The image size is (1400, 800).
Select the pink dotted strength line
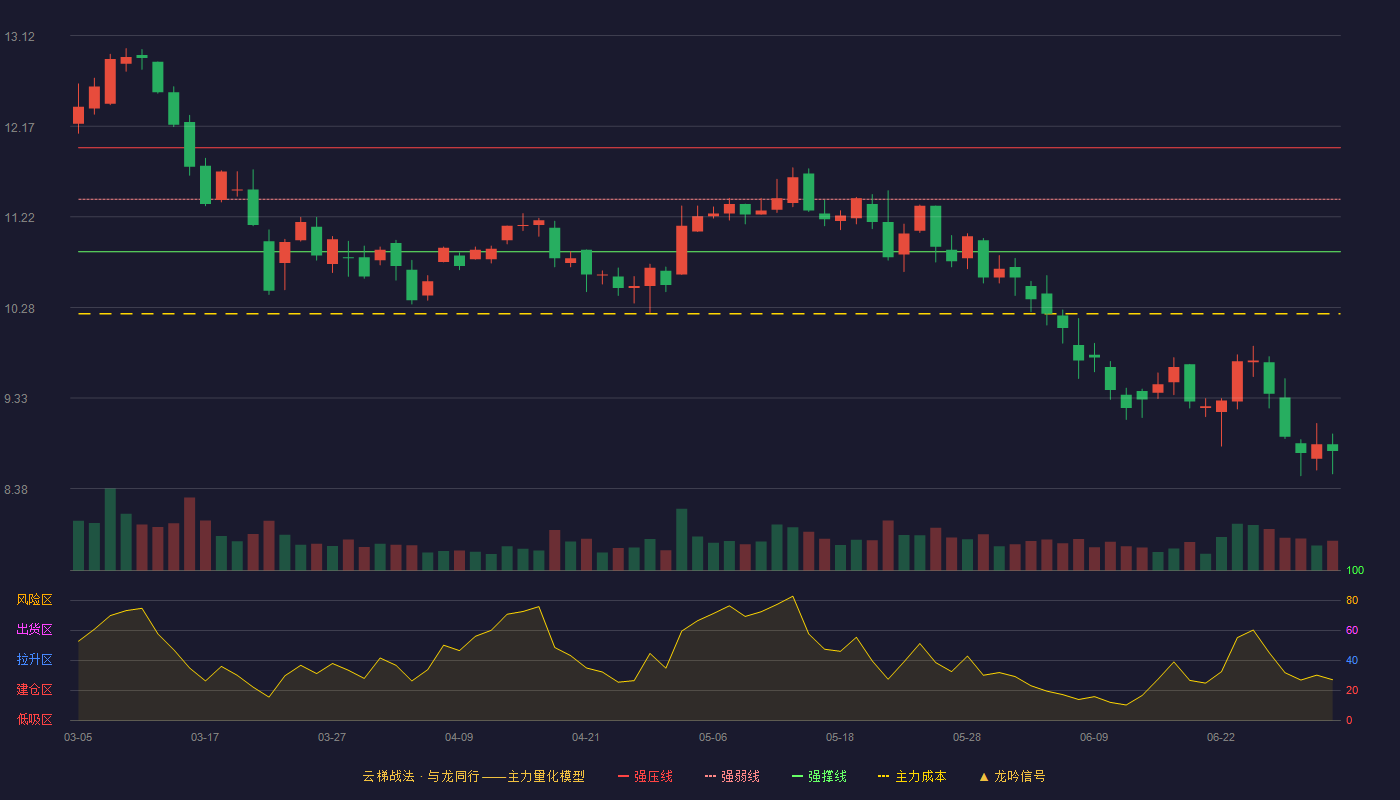coord(709,199)
